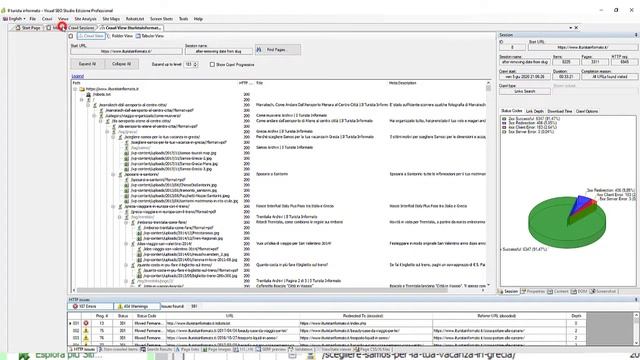640x360 pixels.
Task: Click the warning icon in row 002
Action: (86, 331)
